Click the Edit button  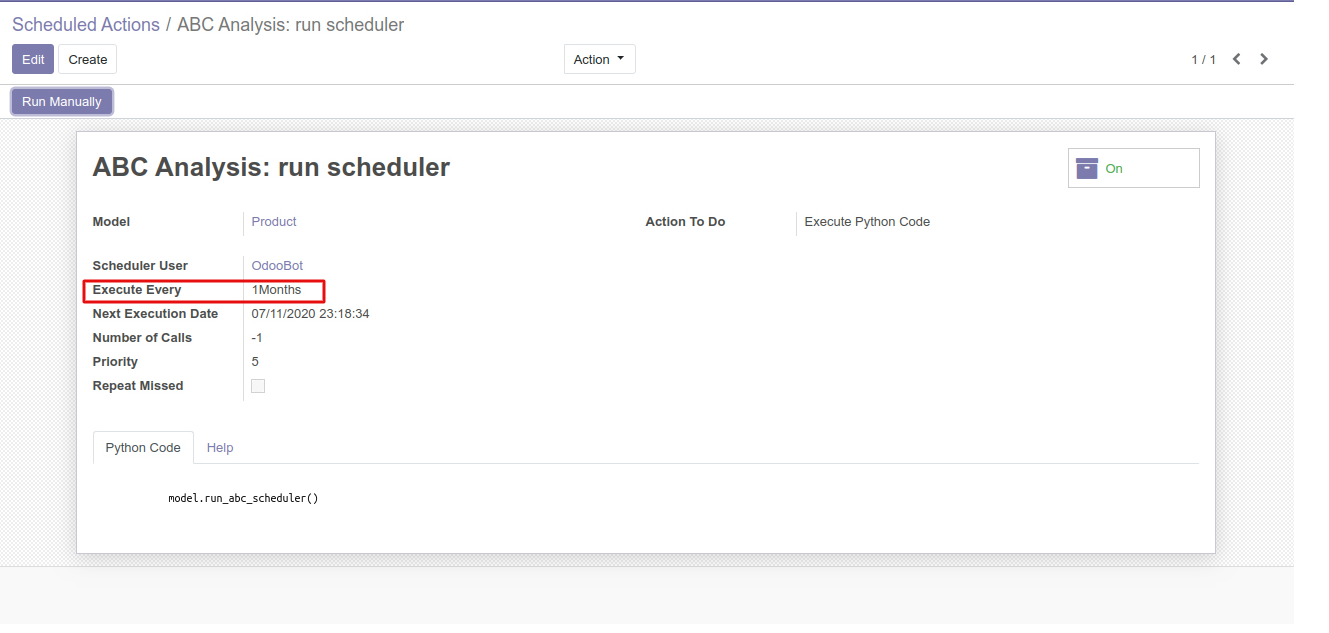[33, 59]
